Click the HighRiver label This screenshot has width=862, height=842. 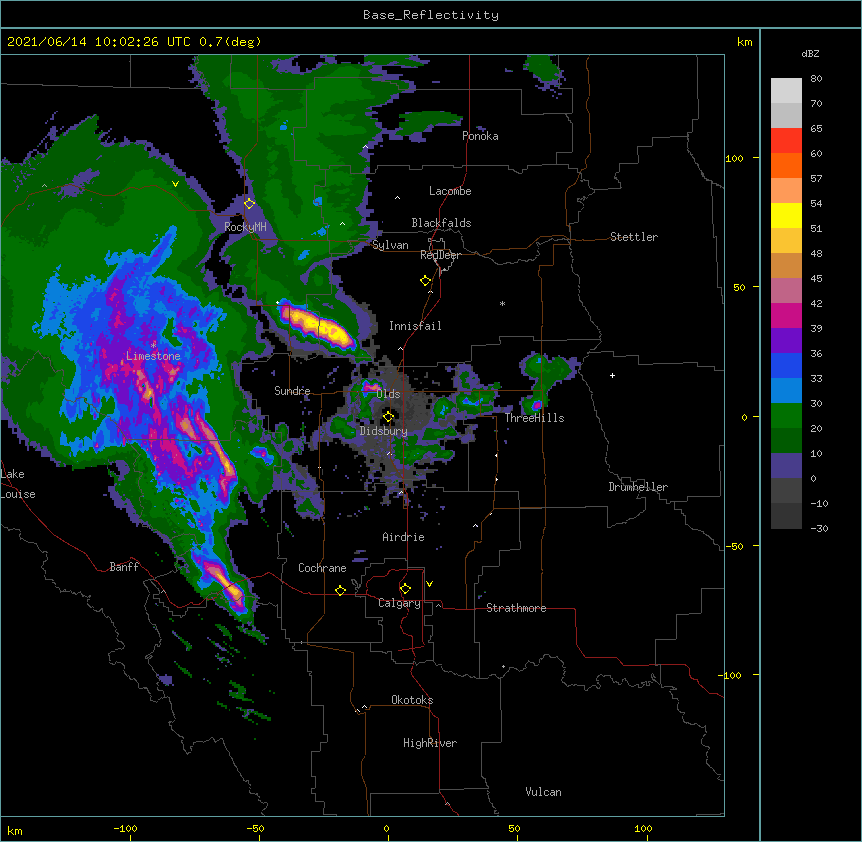[x=430, y=743]
